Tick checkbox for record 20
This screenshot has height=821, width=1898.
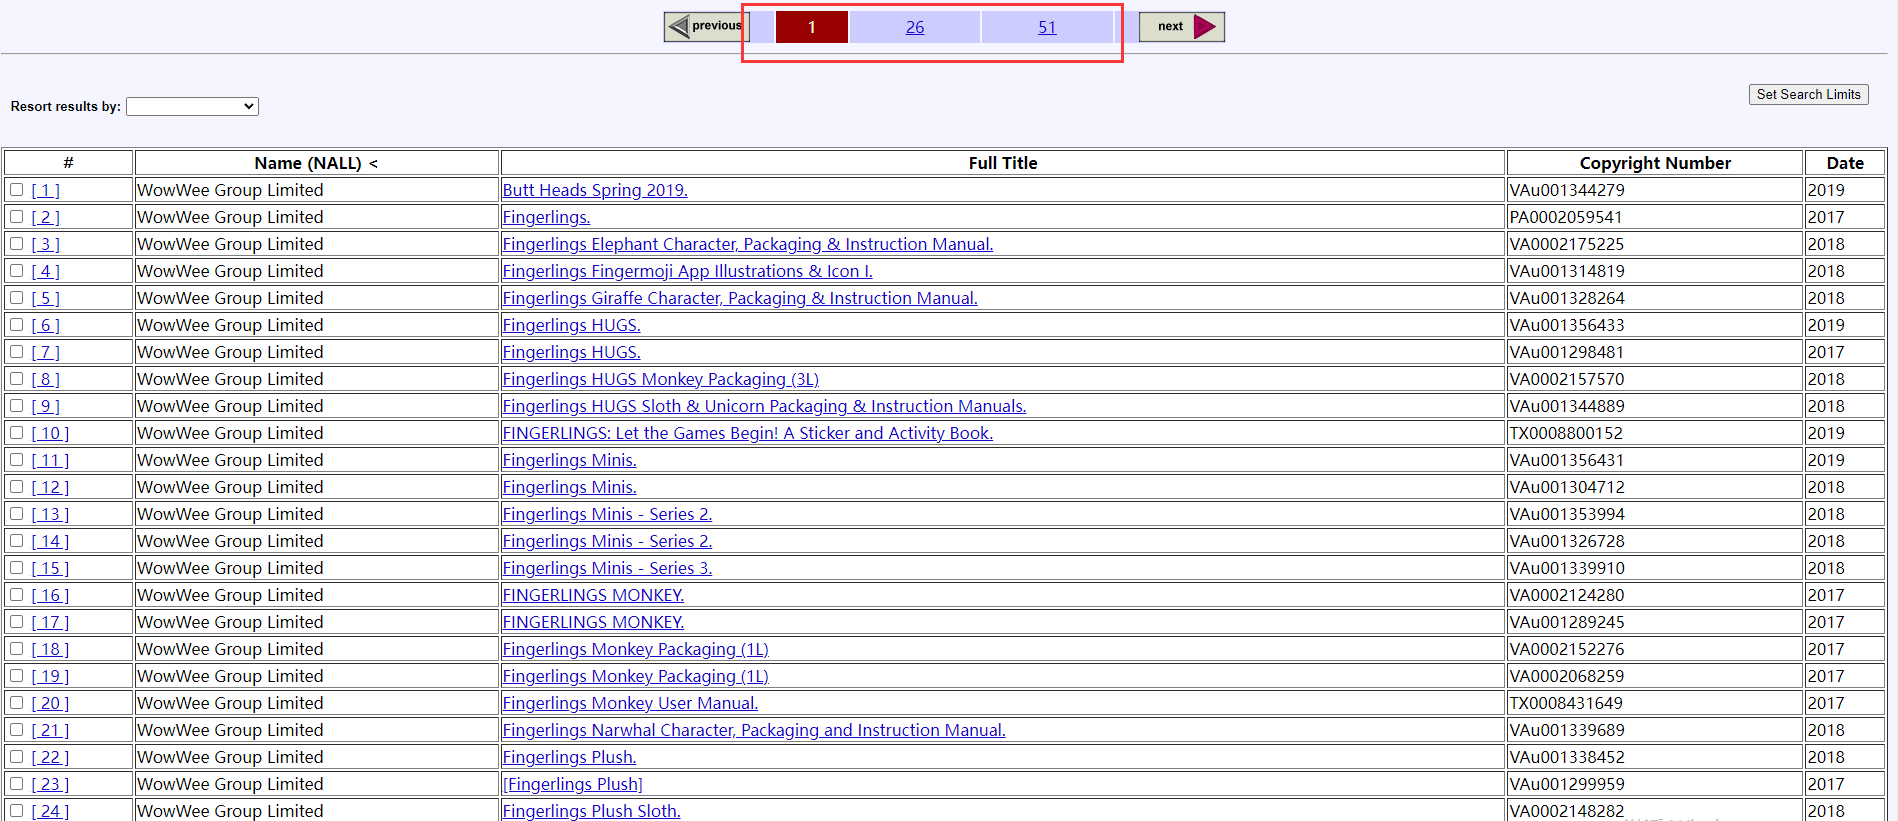(16, 702)
